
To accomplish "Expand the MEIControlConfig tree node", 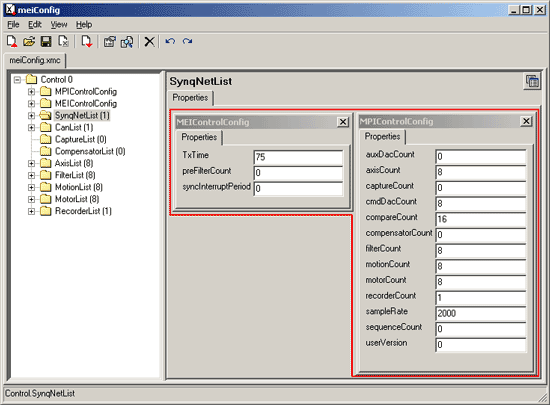I will tap(31, 103).
